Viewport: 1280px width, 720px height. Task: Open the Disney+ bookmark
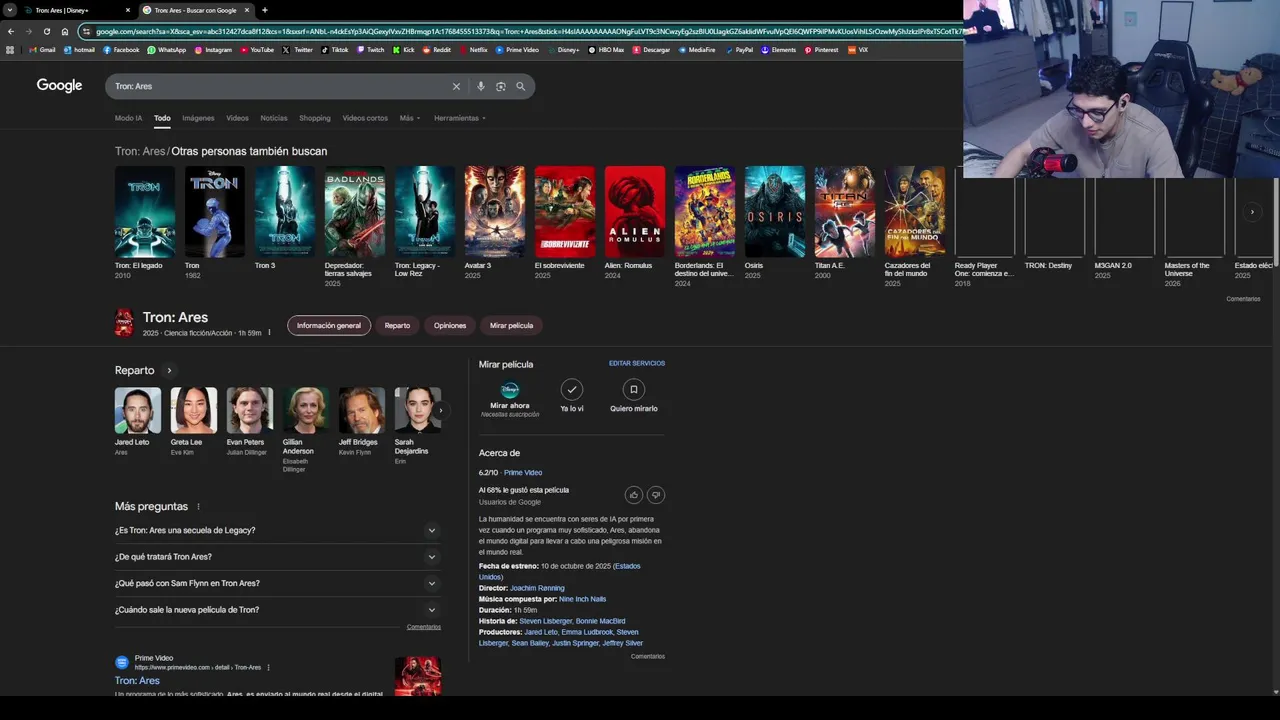tap(563, 50)
